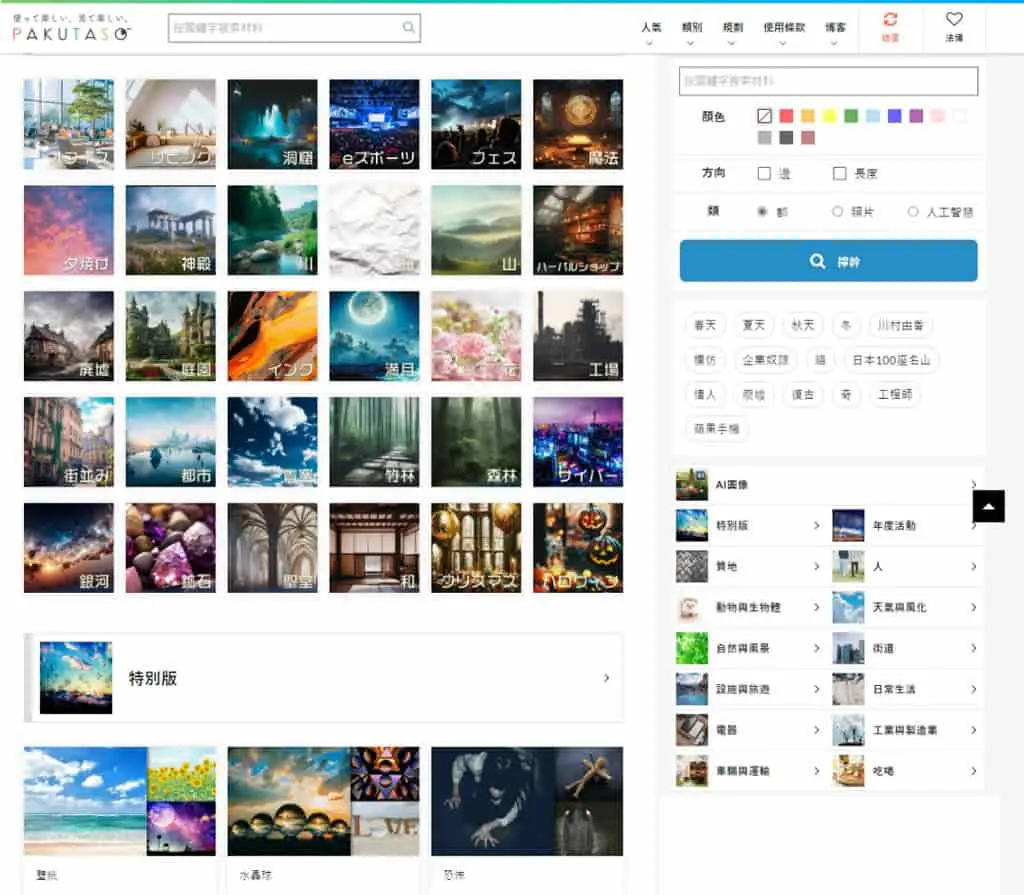The width and height of the screenshot is (1024, 895).
Task: Click the 秋天 tag
Action: (x=803, y=325)
